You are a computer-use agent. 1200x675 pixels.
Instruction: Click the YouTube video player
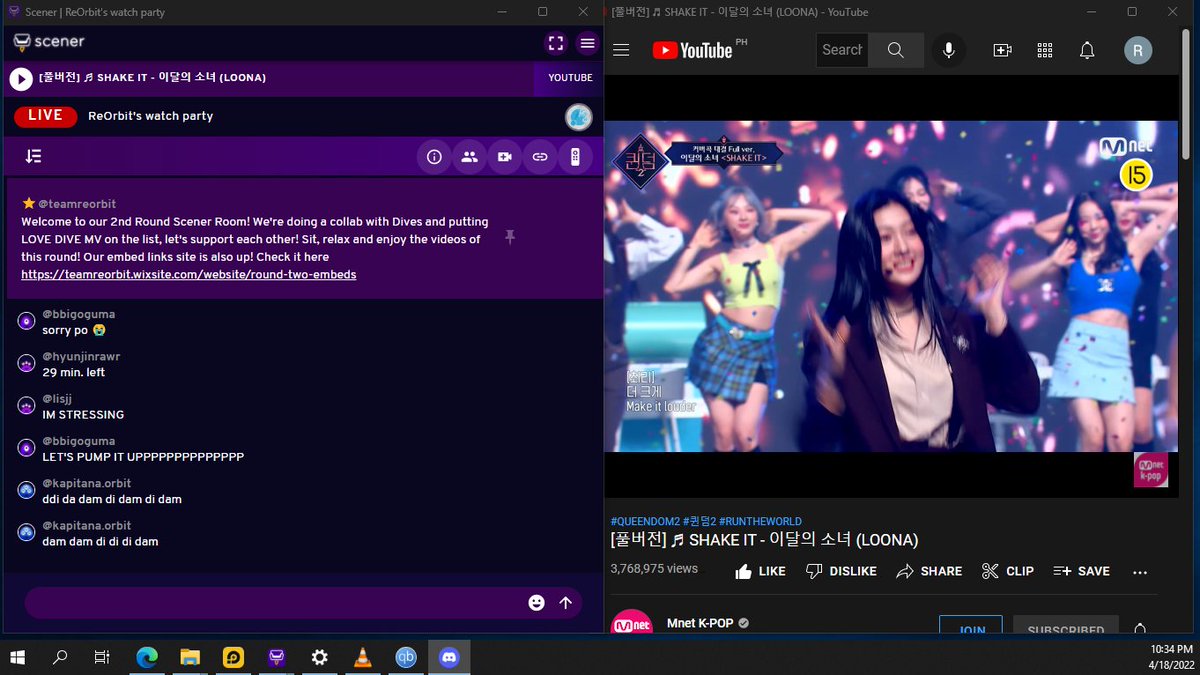click(891, 286)
